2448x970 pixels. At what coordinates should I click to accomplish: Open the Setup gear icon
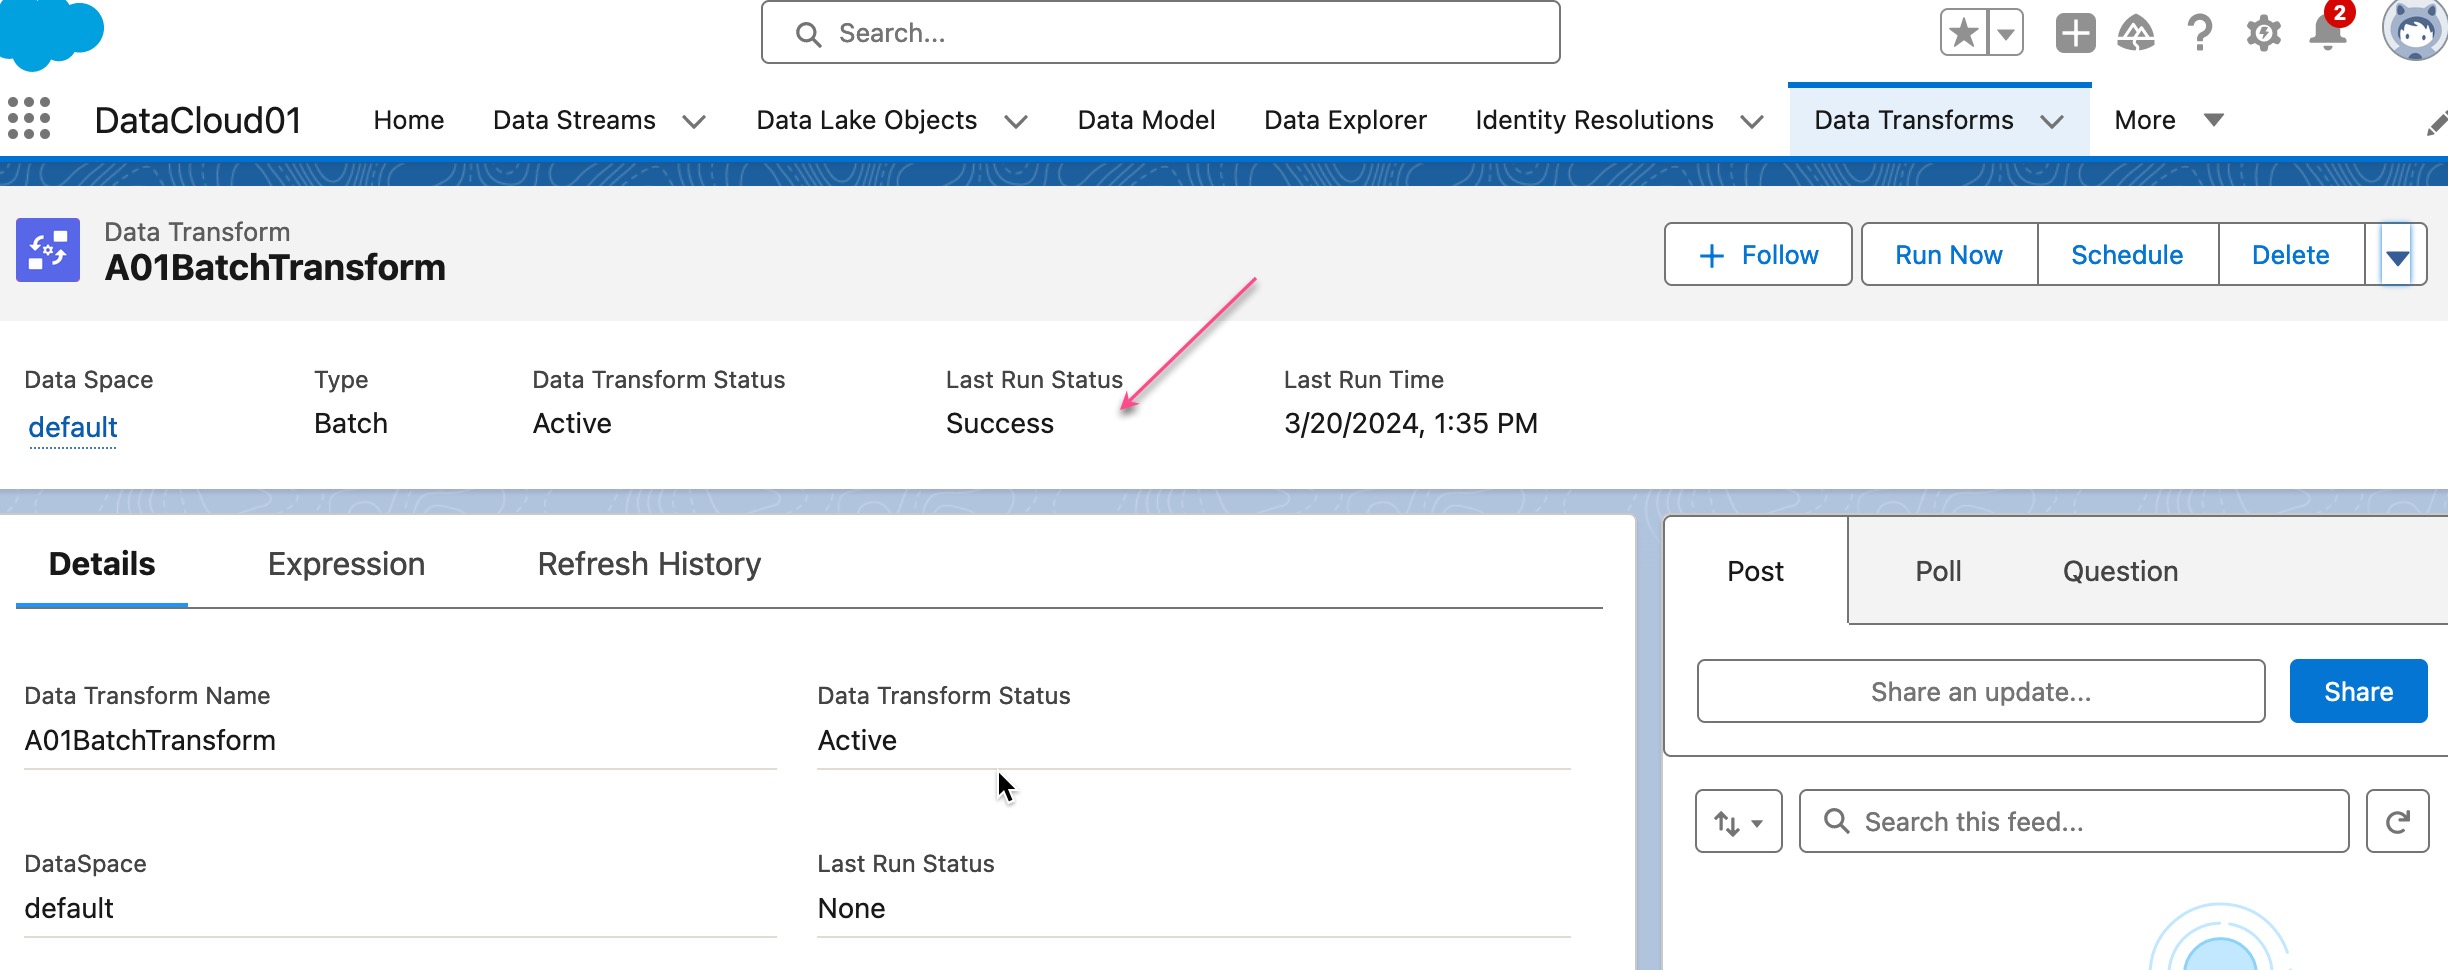tap(2263, 33)
